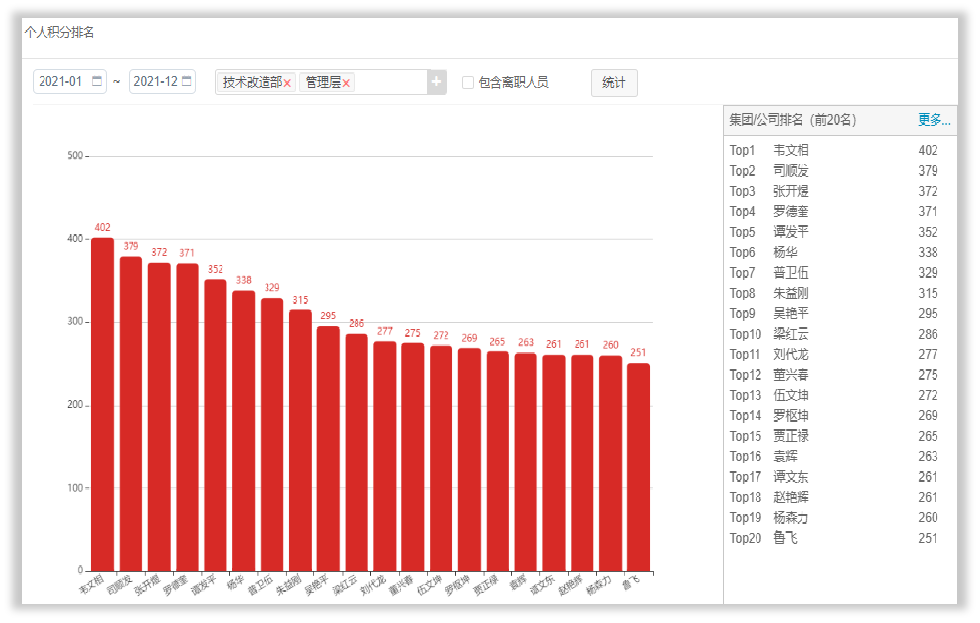980x623 pixels.
Task: Click the bar labeled 338
Action: [244, 431]
